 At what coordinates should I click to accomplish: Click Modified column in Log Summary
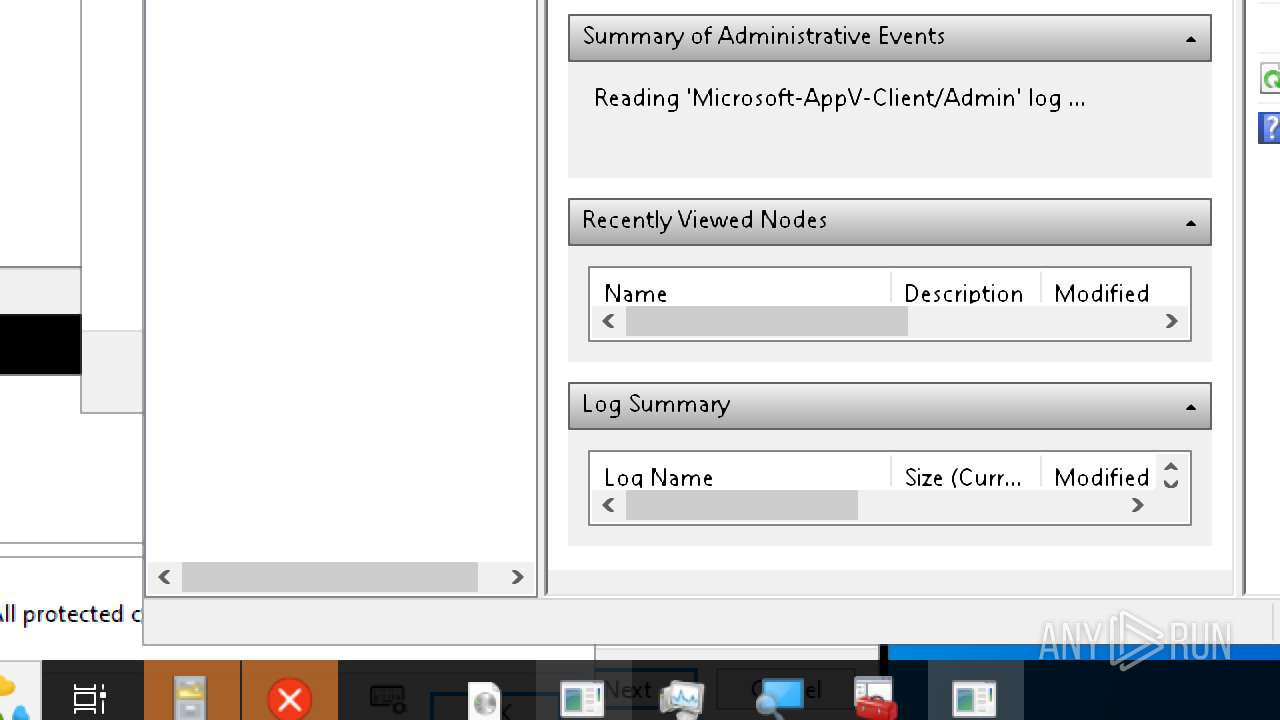tap(1098, 476)
